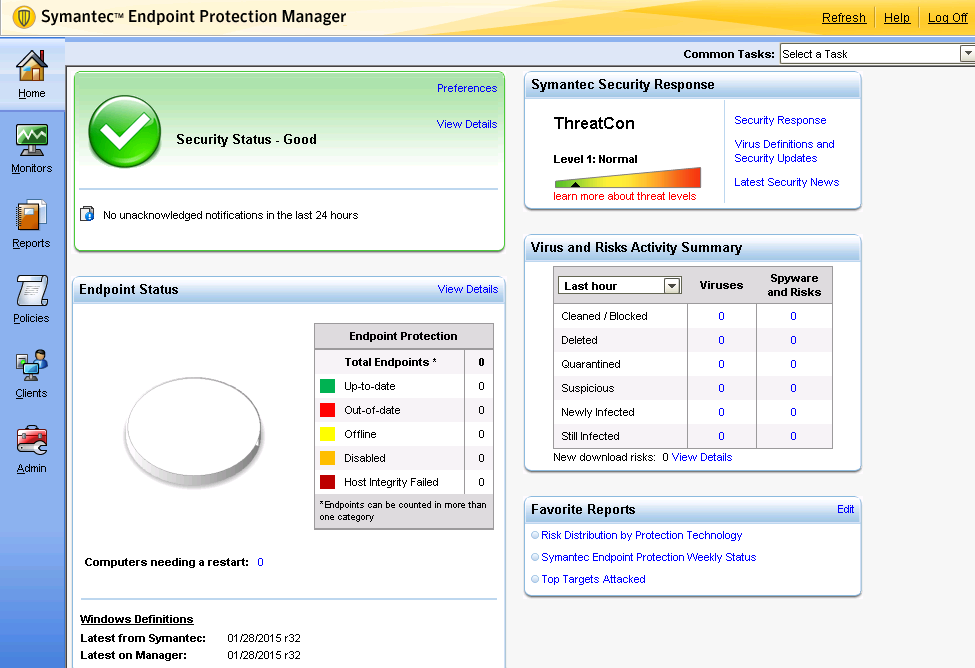The width and height of the screenshot is (975, 668).
Task: Click the Refresh link in header
Action: pos(843,18)
